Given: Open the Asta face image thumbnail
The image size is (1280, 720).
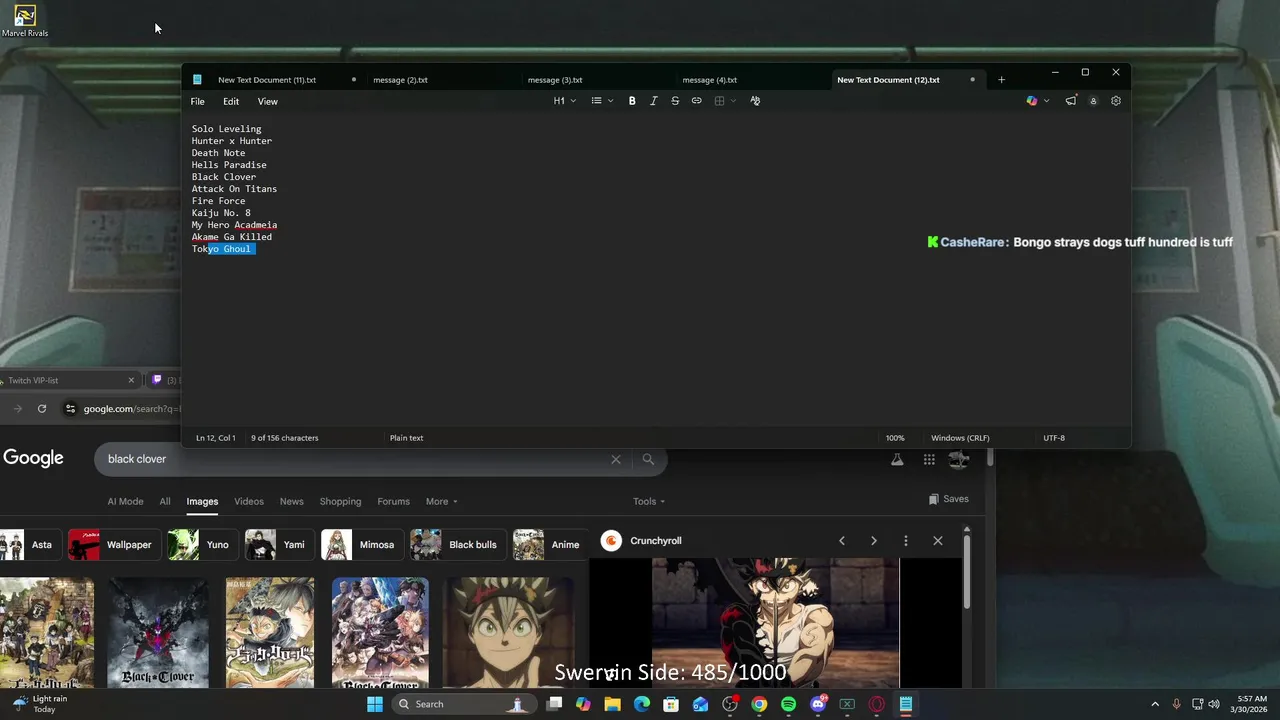Looking at the screenshot, I should click(511, 632).
